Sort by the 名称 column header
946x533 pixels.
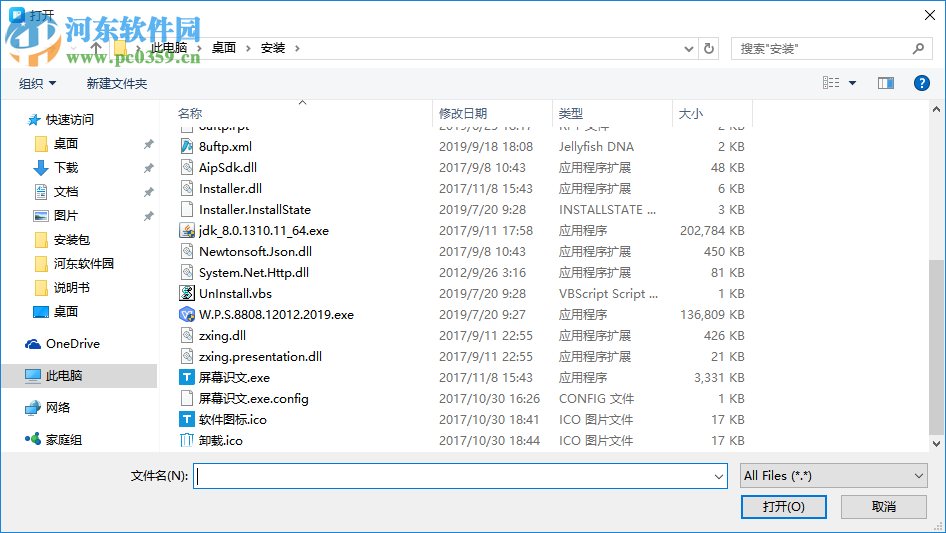190,113
